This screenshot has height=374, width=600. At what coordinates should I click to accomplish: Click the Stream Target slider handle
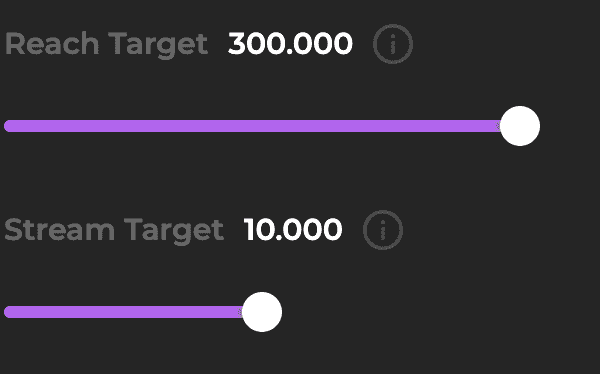tap(262, 312)
